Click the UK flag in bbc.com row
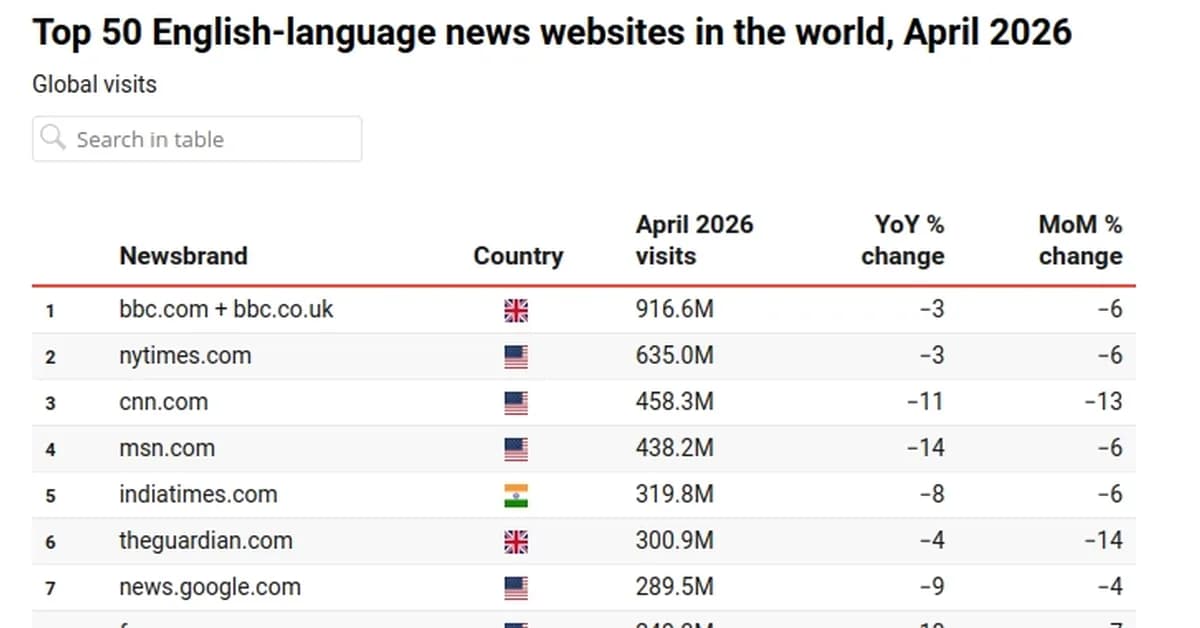Image resolution: width=1200 pixels, height=628 pixels. click(516, 311)
